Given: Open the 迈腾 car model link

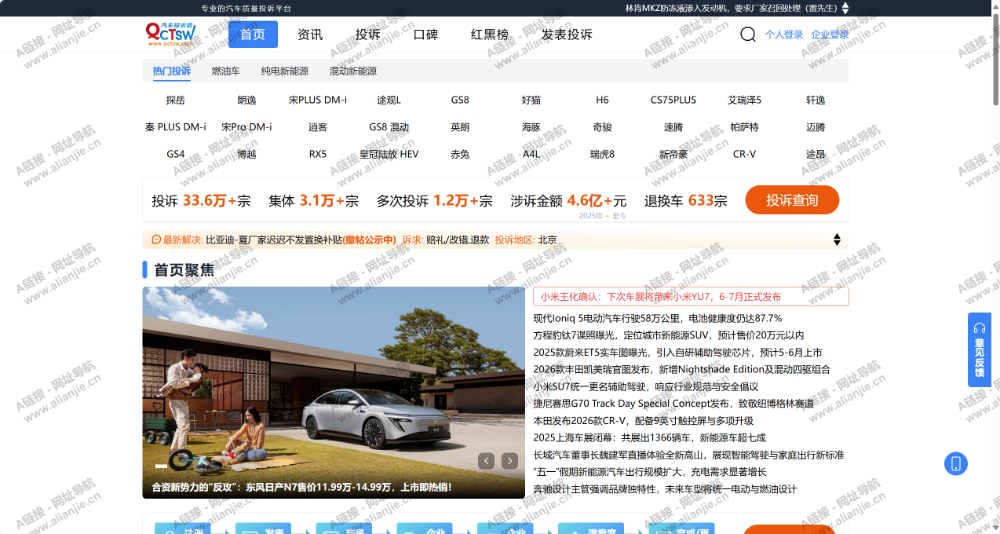Looking at the screenshot, I should [816, 127].
